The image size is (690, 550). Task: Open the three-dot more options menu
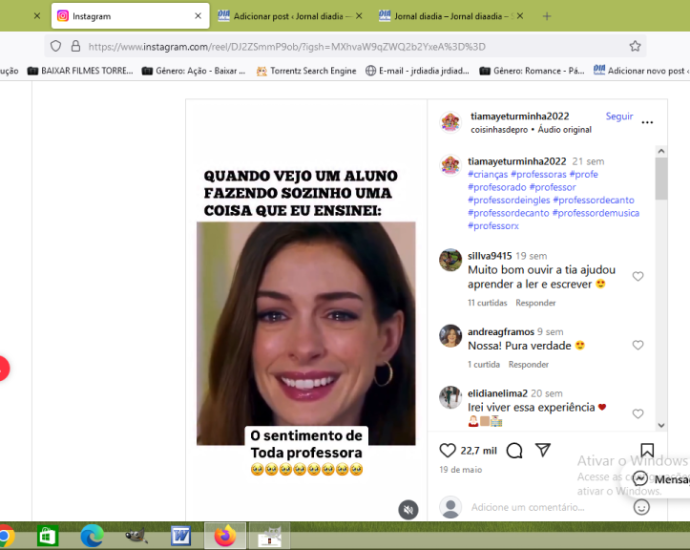(647, 122)
